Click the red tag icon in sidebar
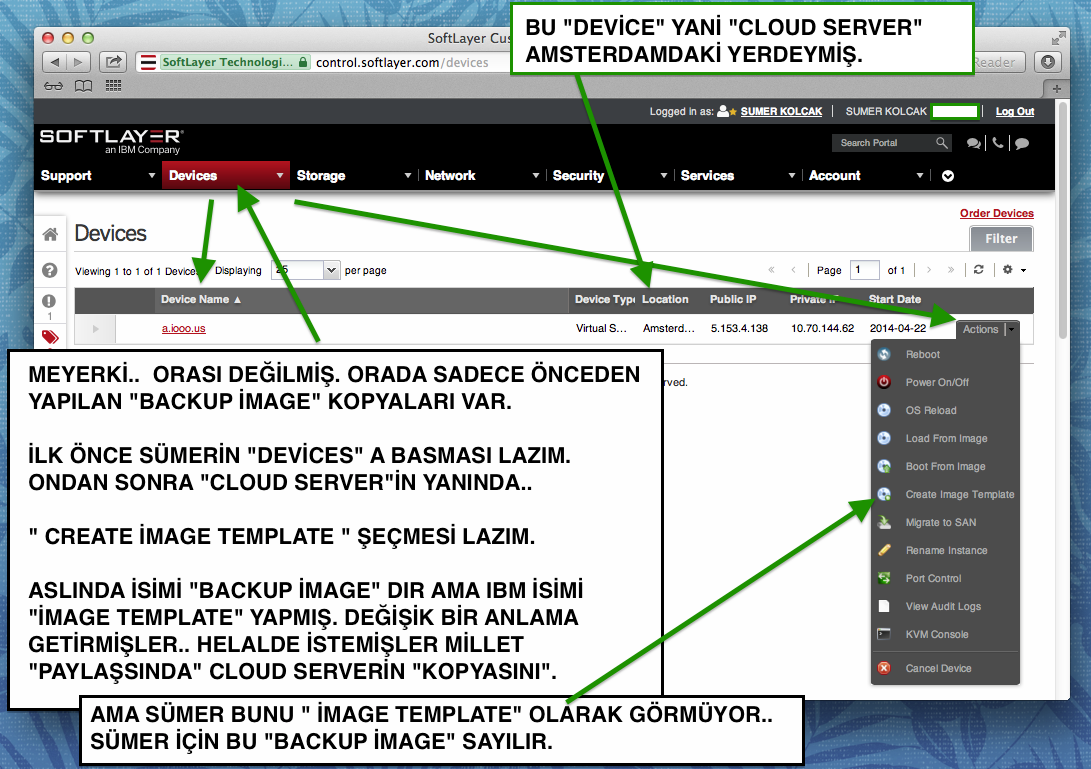 50,338
